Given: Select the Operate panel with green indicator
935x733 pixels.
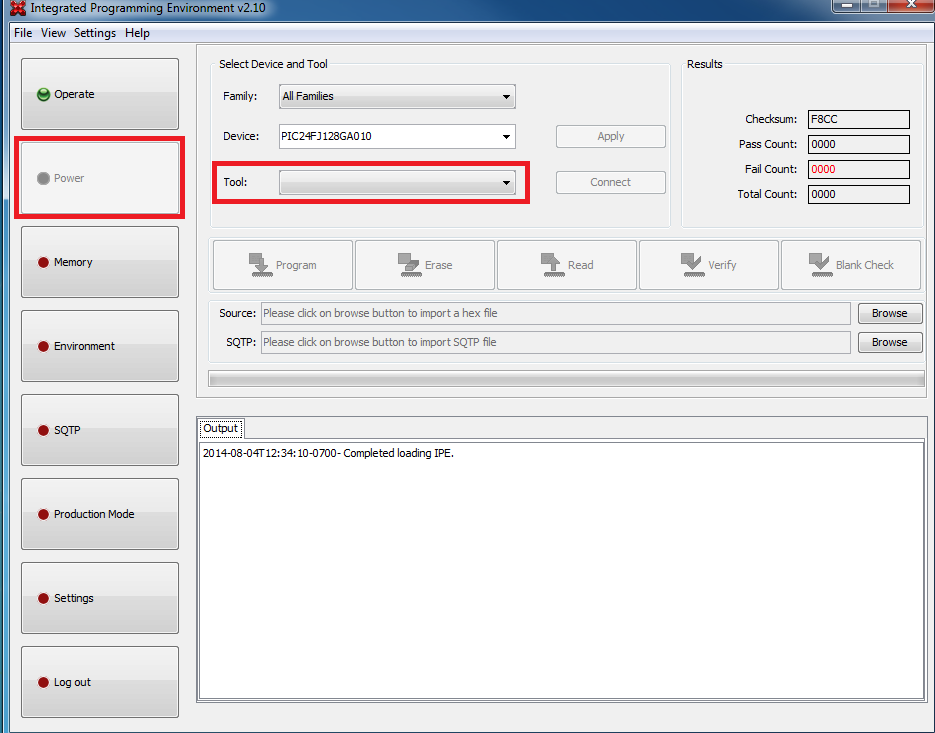Looking at the screenshot, I should pos(100,94).
